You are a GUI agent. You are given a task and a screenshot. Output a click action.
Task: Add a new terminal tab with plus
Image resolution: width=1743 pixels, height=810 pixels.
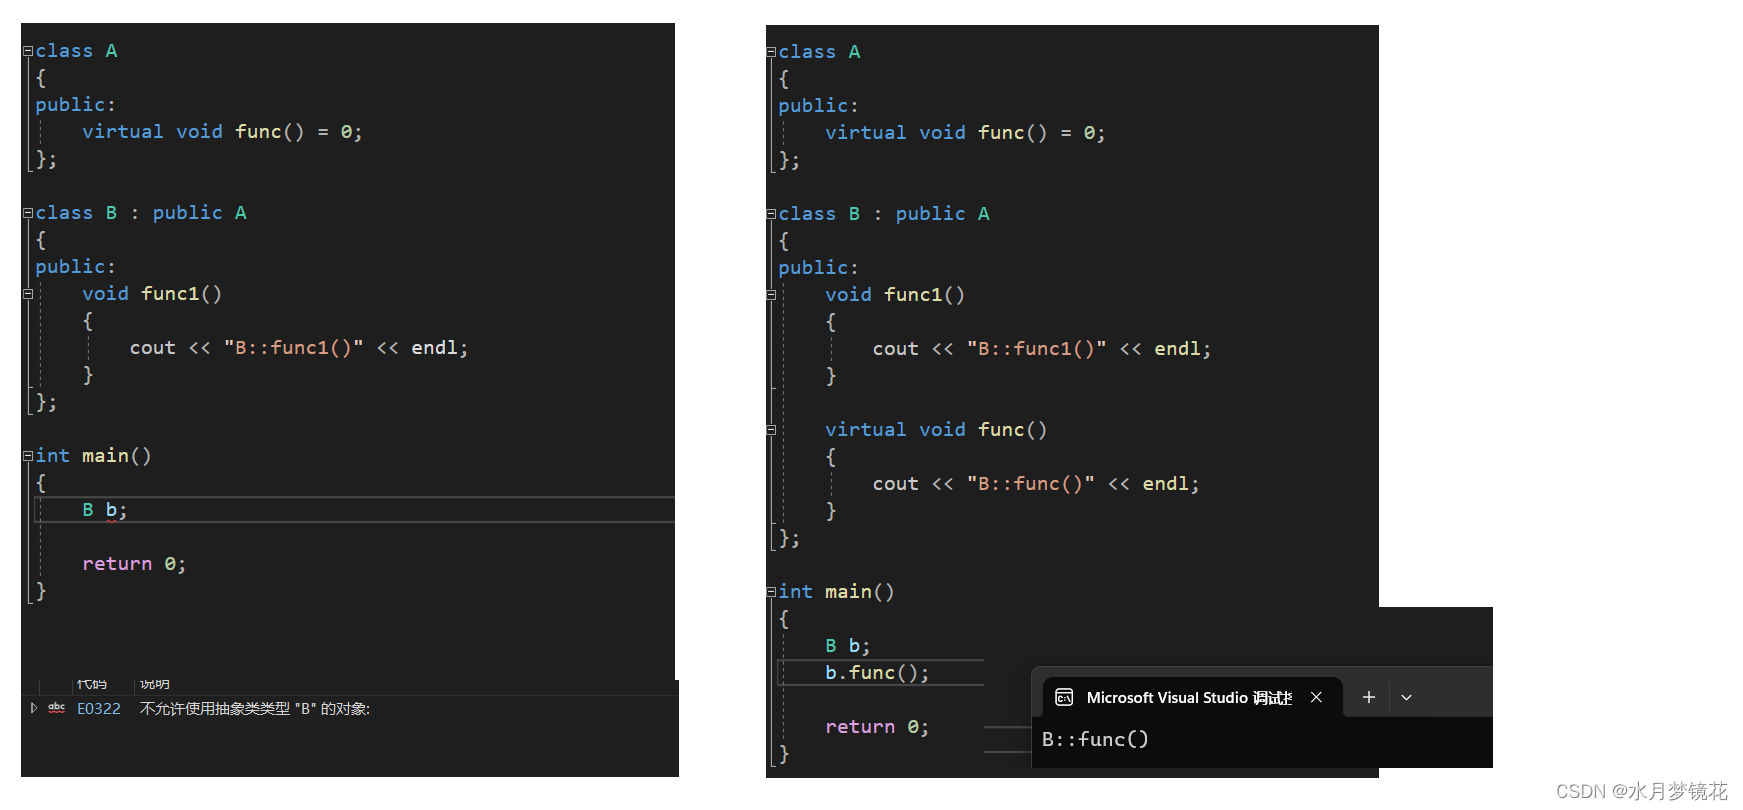[x=1369, y=697]
